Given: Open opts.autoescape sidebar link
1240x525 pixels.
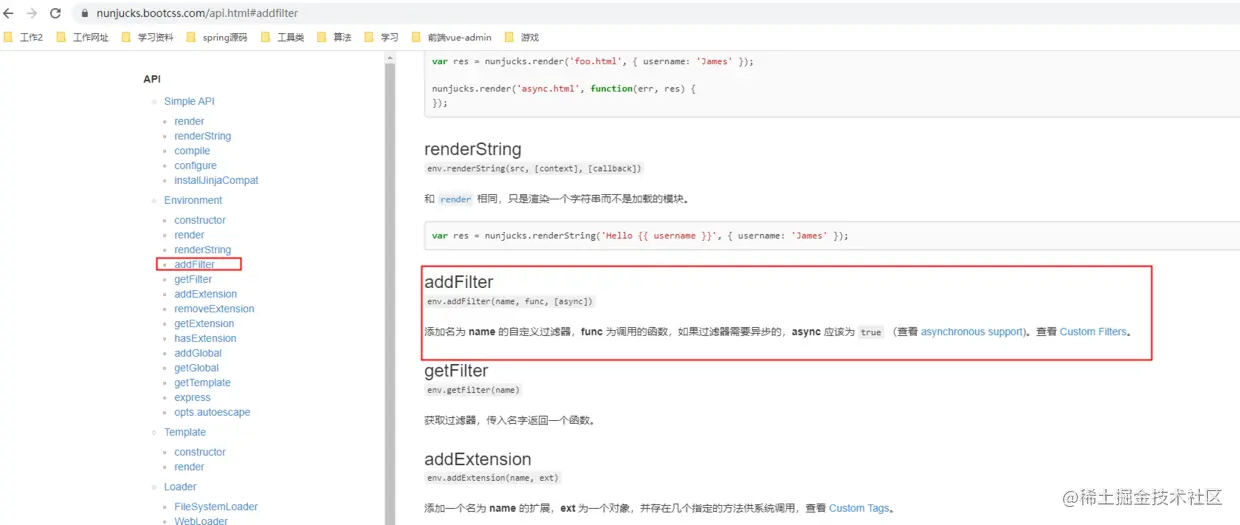Looking at the screenshot, I should [212, 412].
